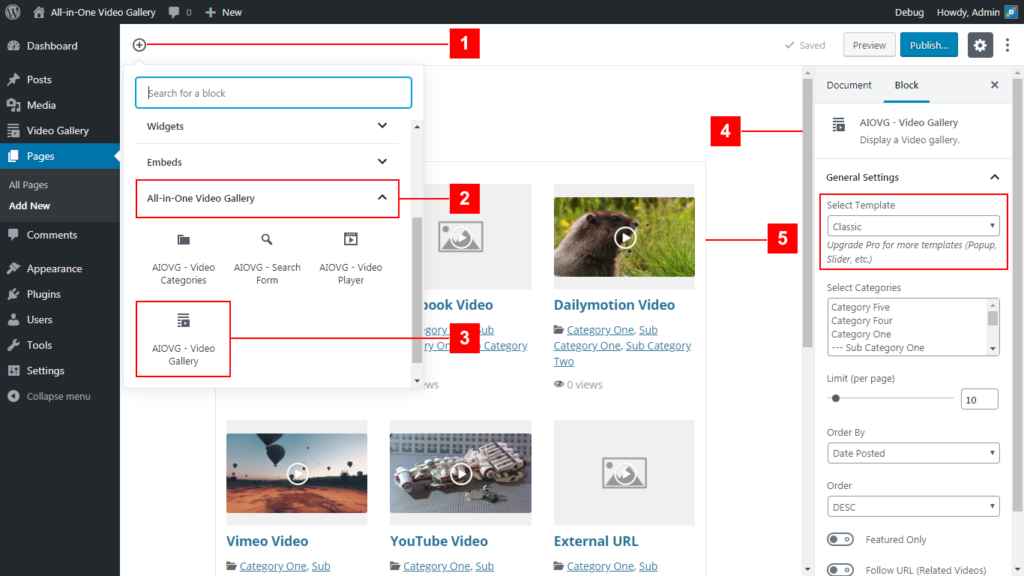The image size is (1024, 576).
Task: Toggle the Featured Only switch
Action: (x=840, y=540)
